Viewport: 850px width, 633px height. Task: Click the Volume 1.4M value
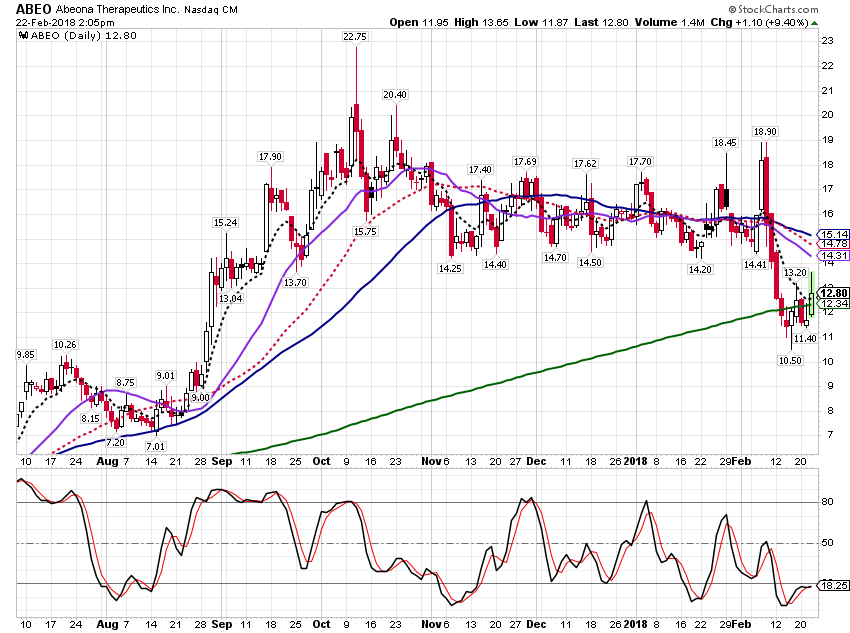pyautogui.click(x=669, y=22)
